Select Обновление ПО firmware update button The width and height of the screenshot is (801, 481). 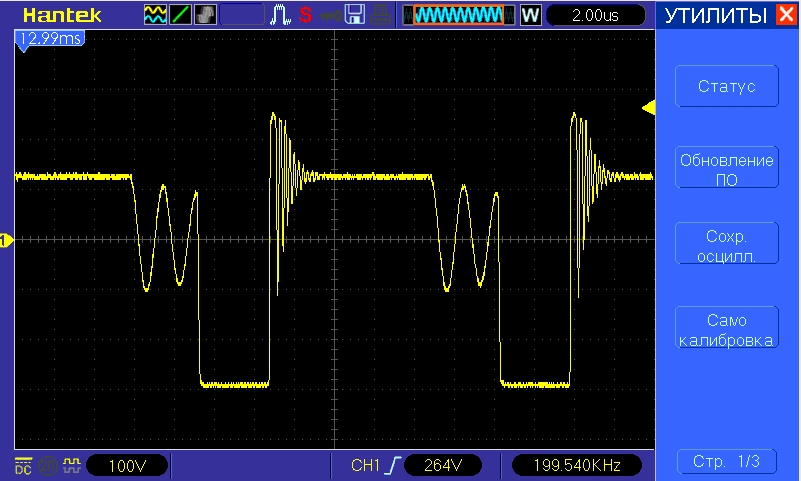point(726,169)
